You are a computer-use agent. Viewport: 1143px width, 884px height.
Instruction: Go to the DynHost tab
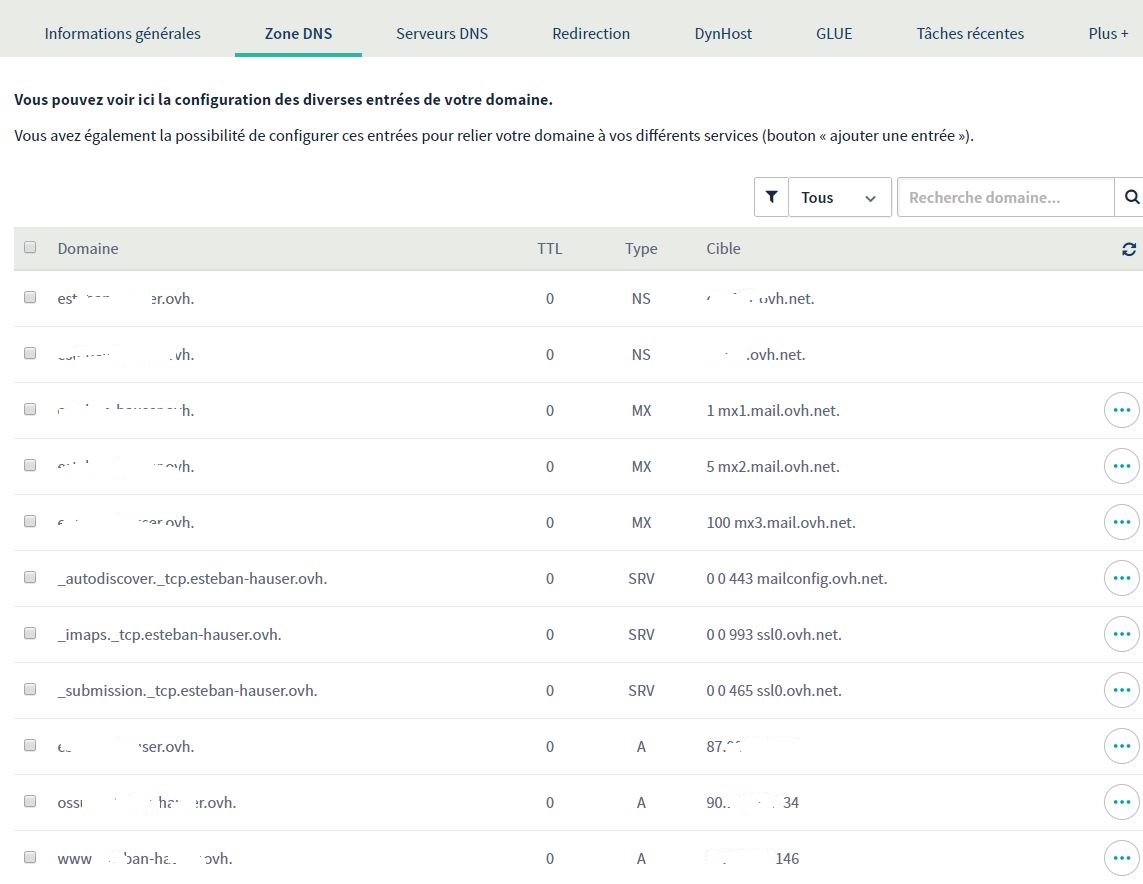click(723, 34)
